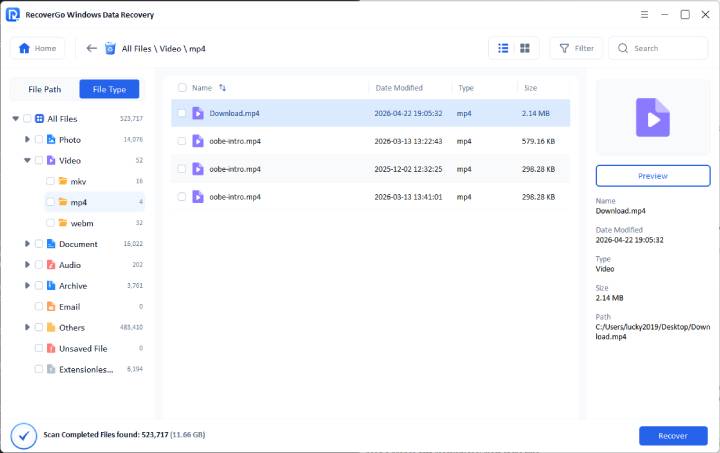Check the Video category checkbox
The width and height of the screenshot is (720, 453).
(x=39, y=160)
